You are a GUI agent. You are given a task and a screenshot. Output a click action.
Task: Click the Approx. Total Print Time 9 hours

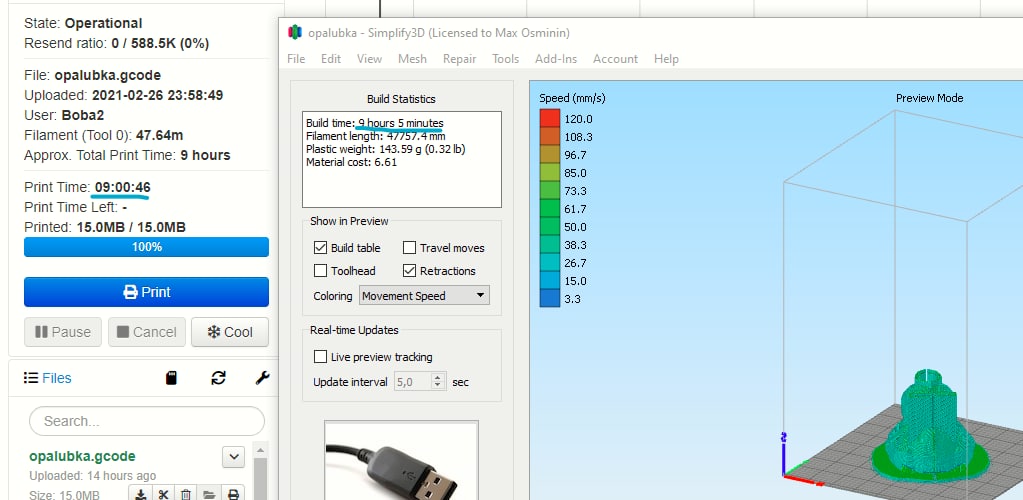coord(127,155)
